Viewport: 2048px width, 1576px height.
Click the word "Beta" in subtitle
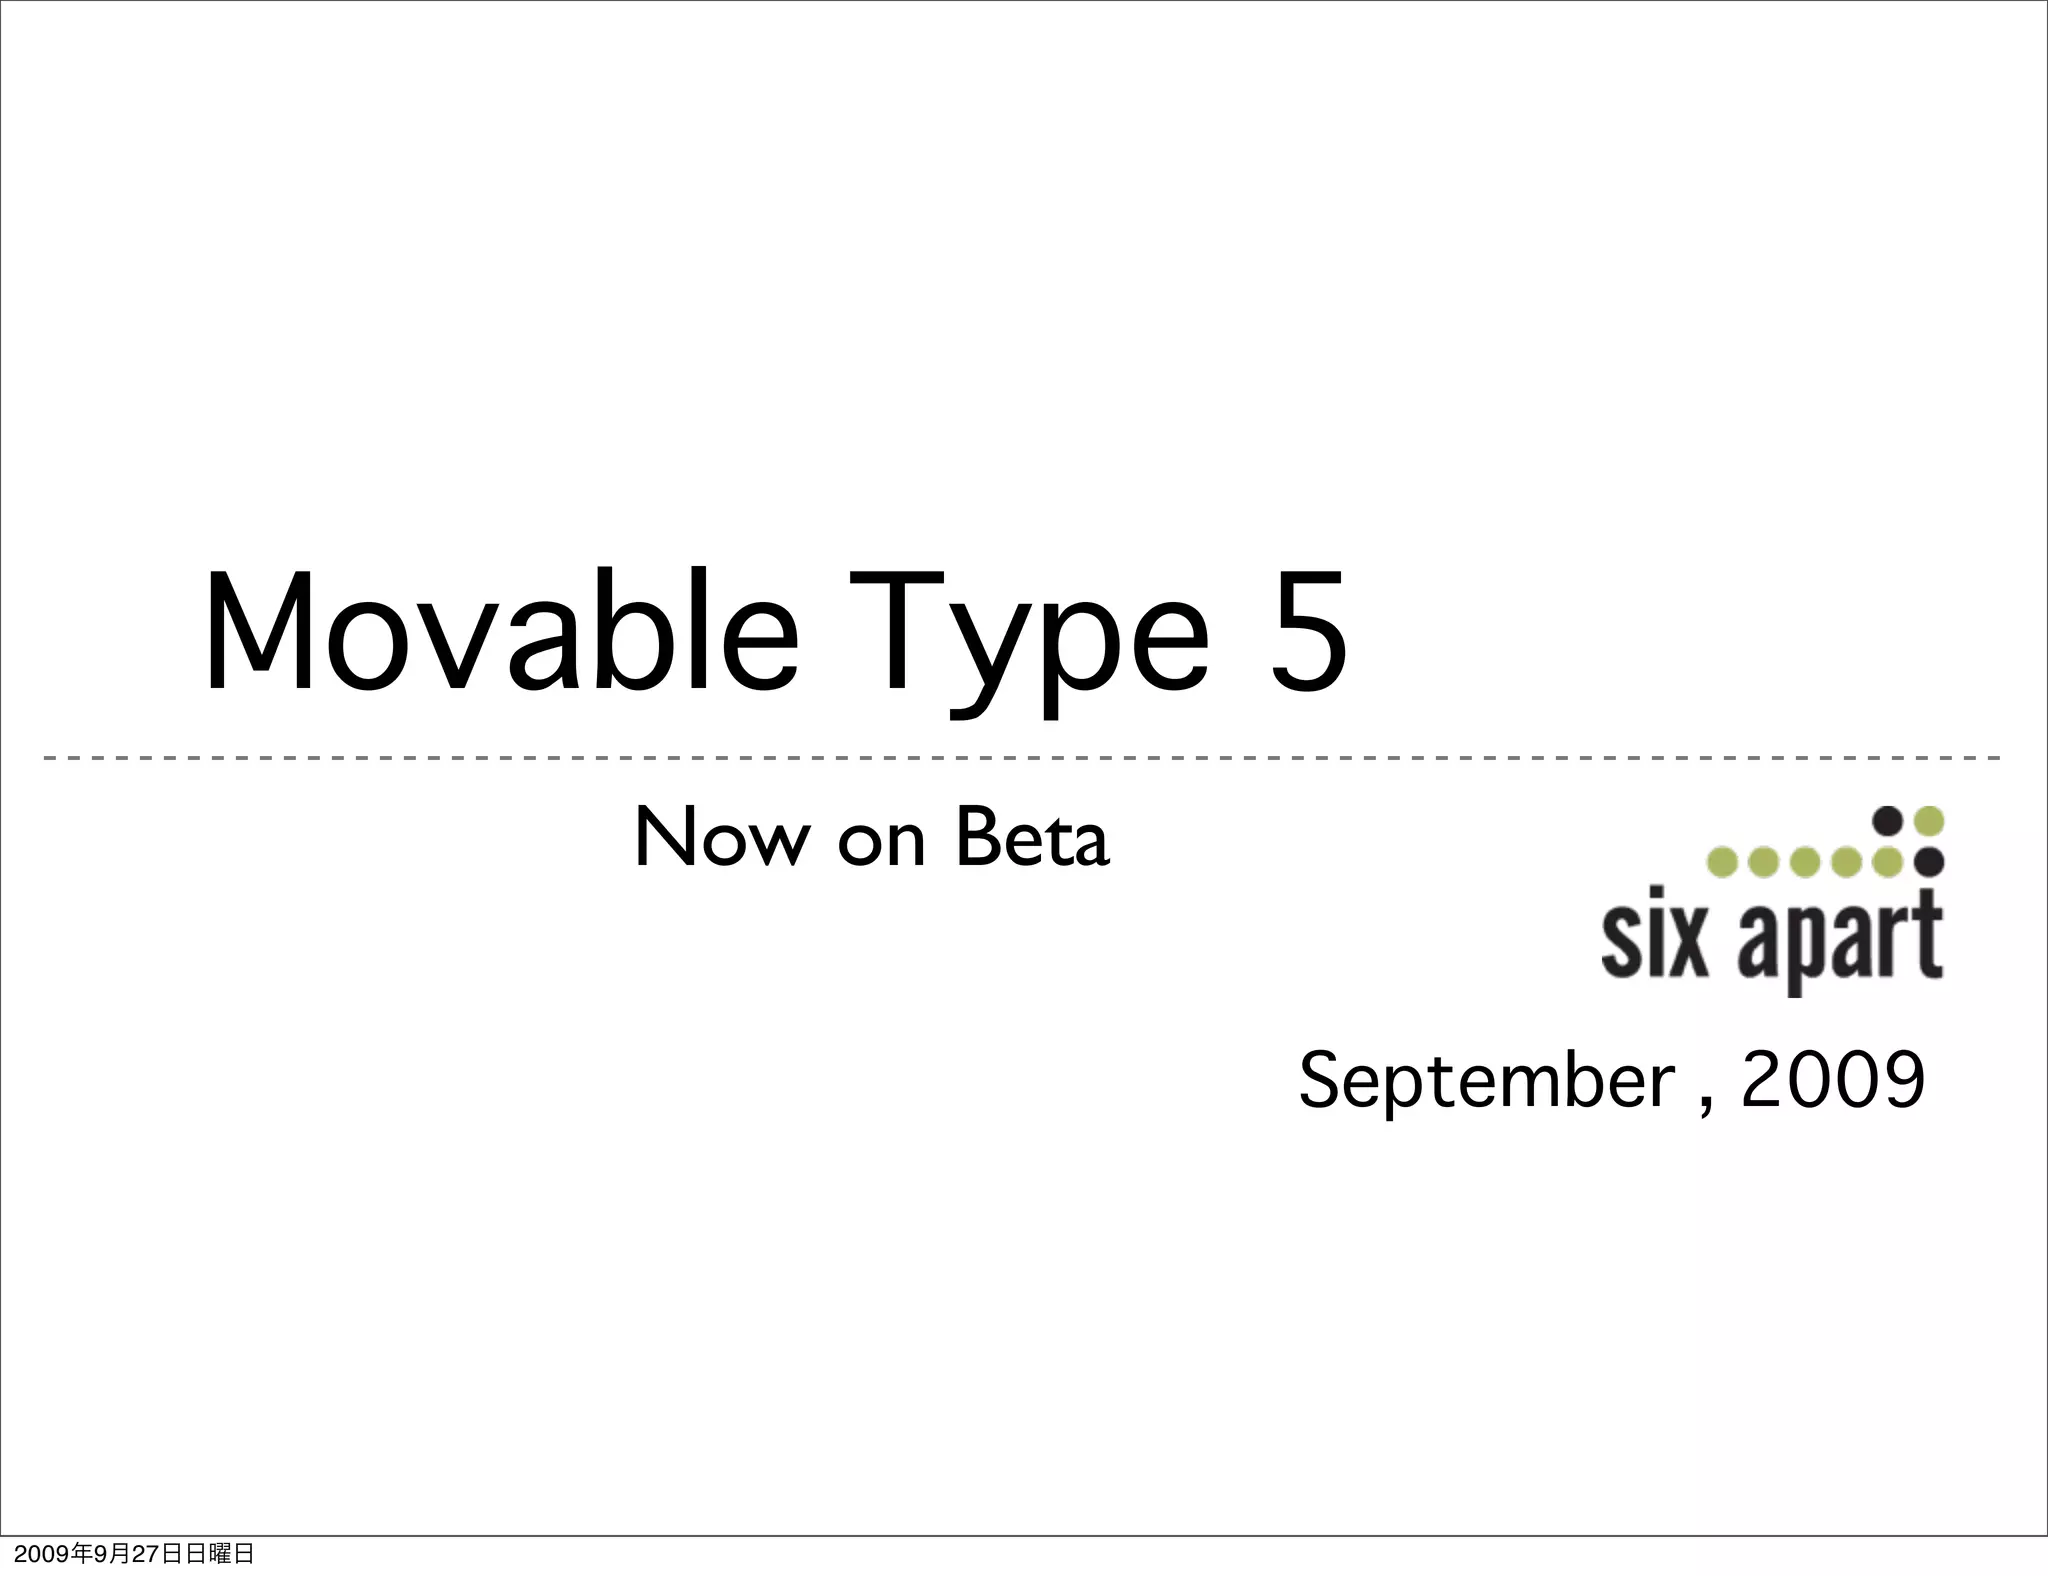tap(1032, 838)
